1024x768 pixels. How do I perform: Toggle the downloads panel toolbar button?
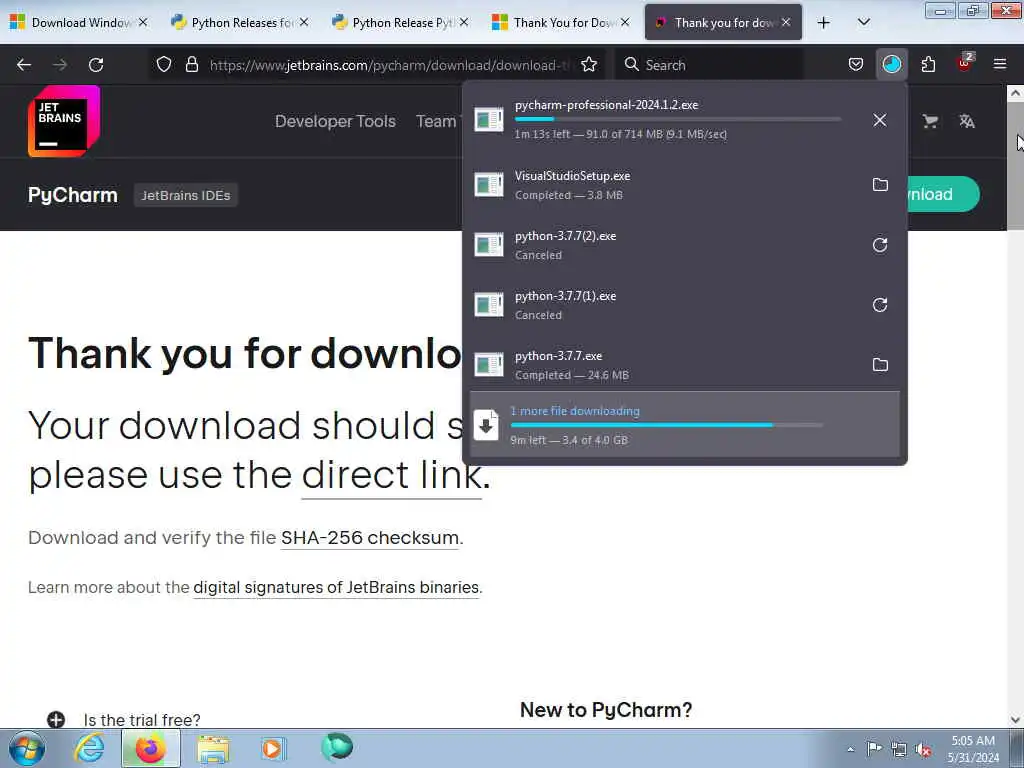[891, 65]
